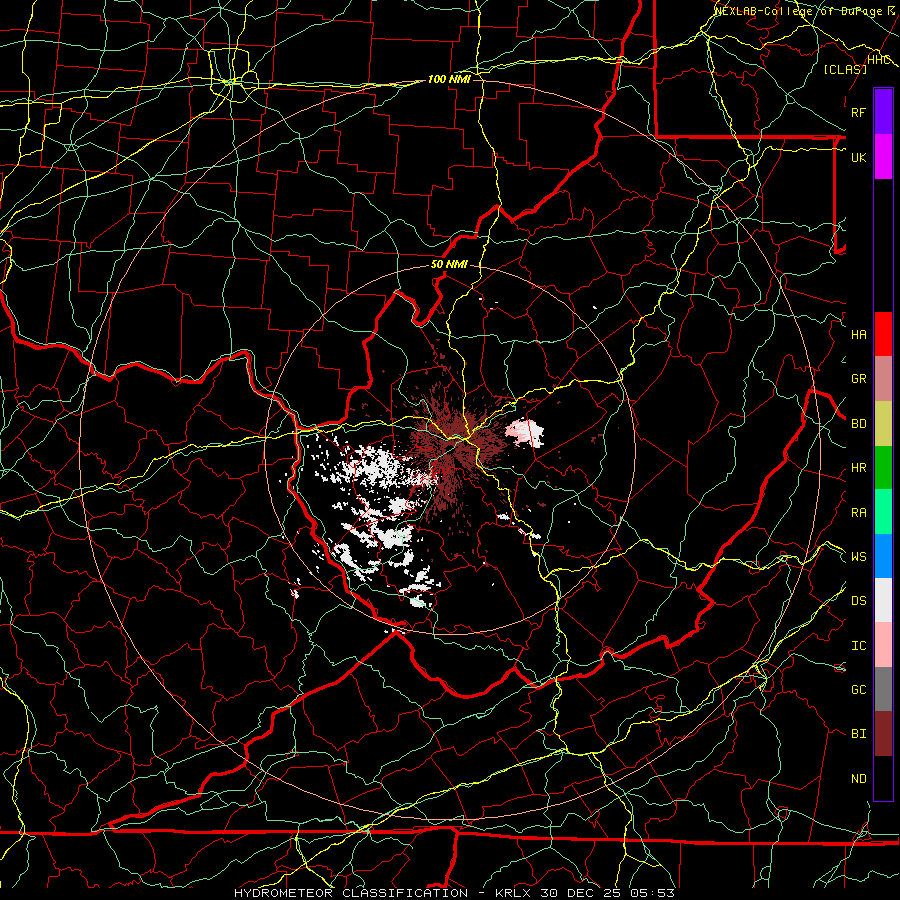Image resolution: width=900 pixels, height=900 pixels.
Task: Click the RA legend label
Action: [859, 513]
